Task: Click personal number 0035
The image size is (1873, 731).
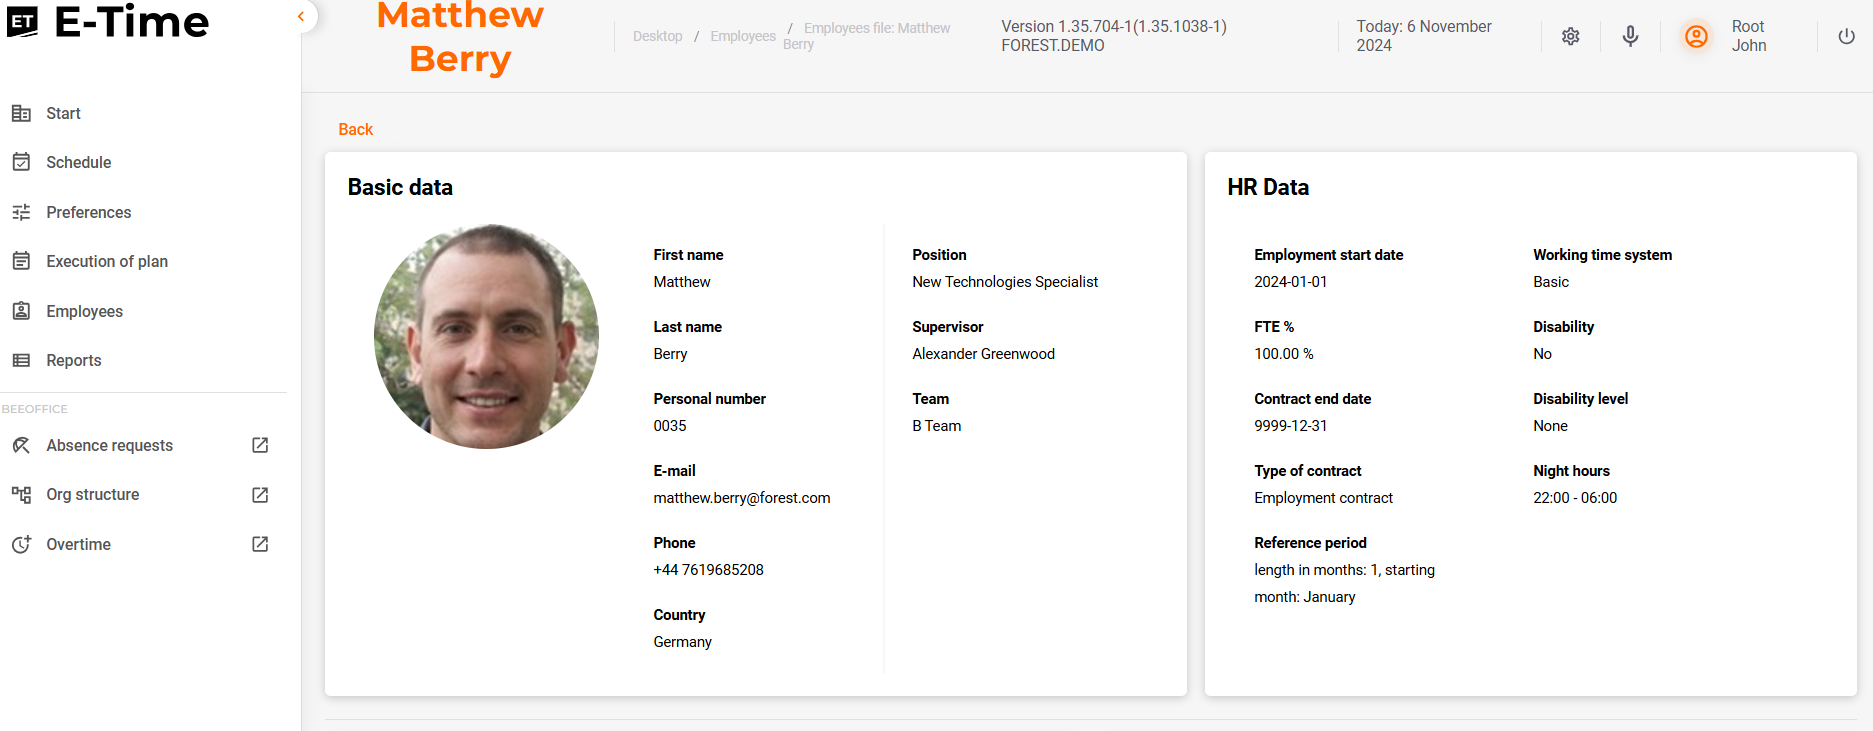Action: pyautogui.click(x=669, y=426)
